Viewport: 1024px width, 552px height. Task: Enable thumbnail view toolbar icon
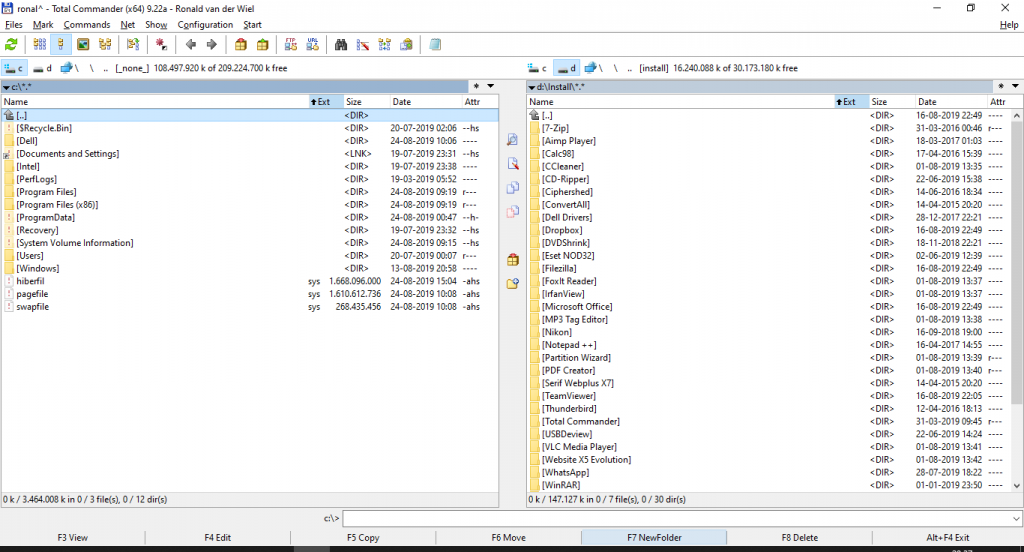click(83, 44)
